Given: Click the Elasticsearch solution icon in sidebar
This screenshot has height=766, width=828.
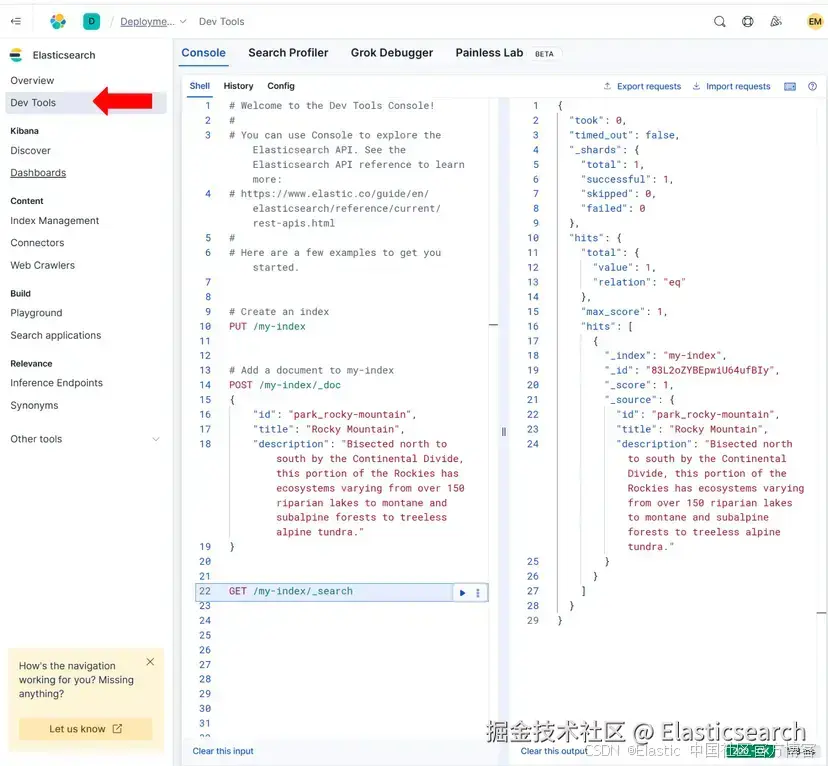Looking at the screenshot, I should click(16, 55).
